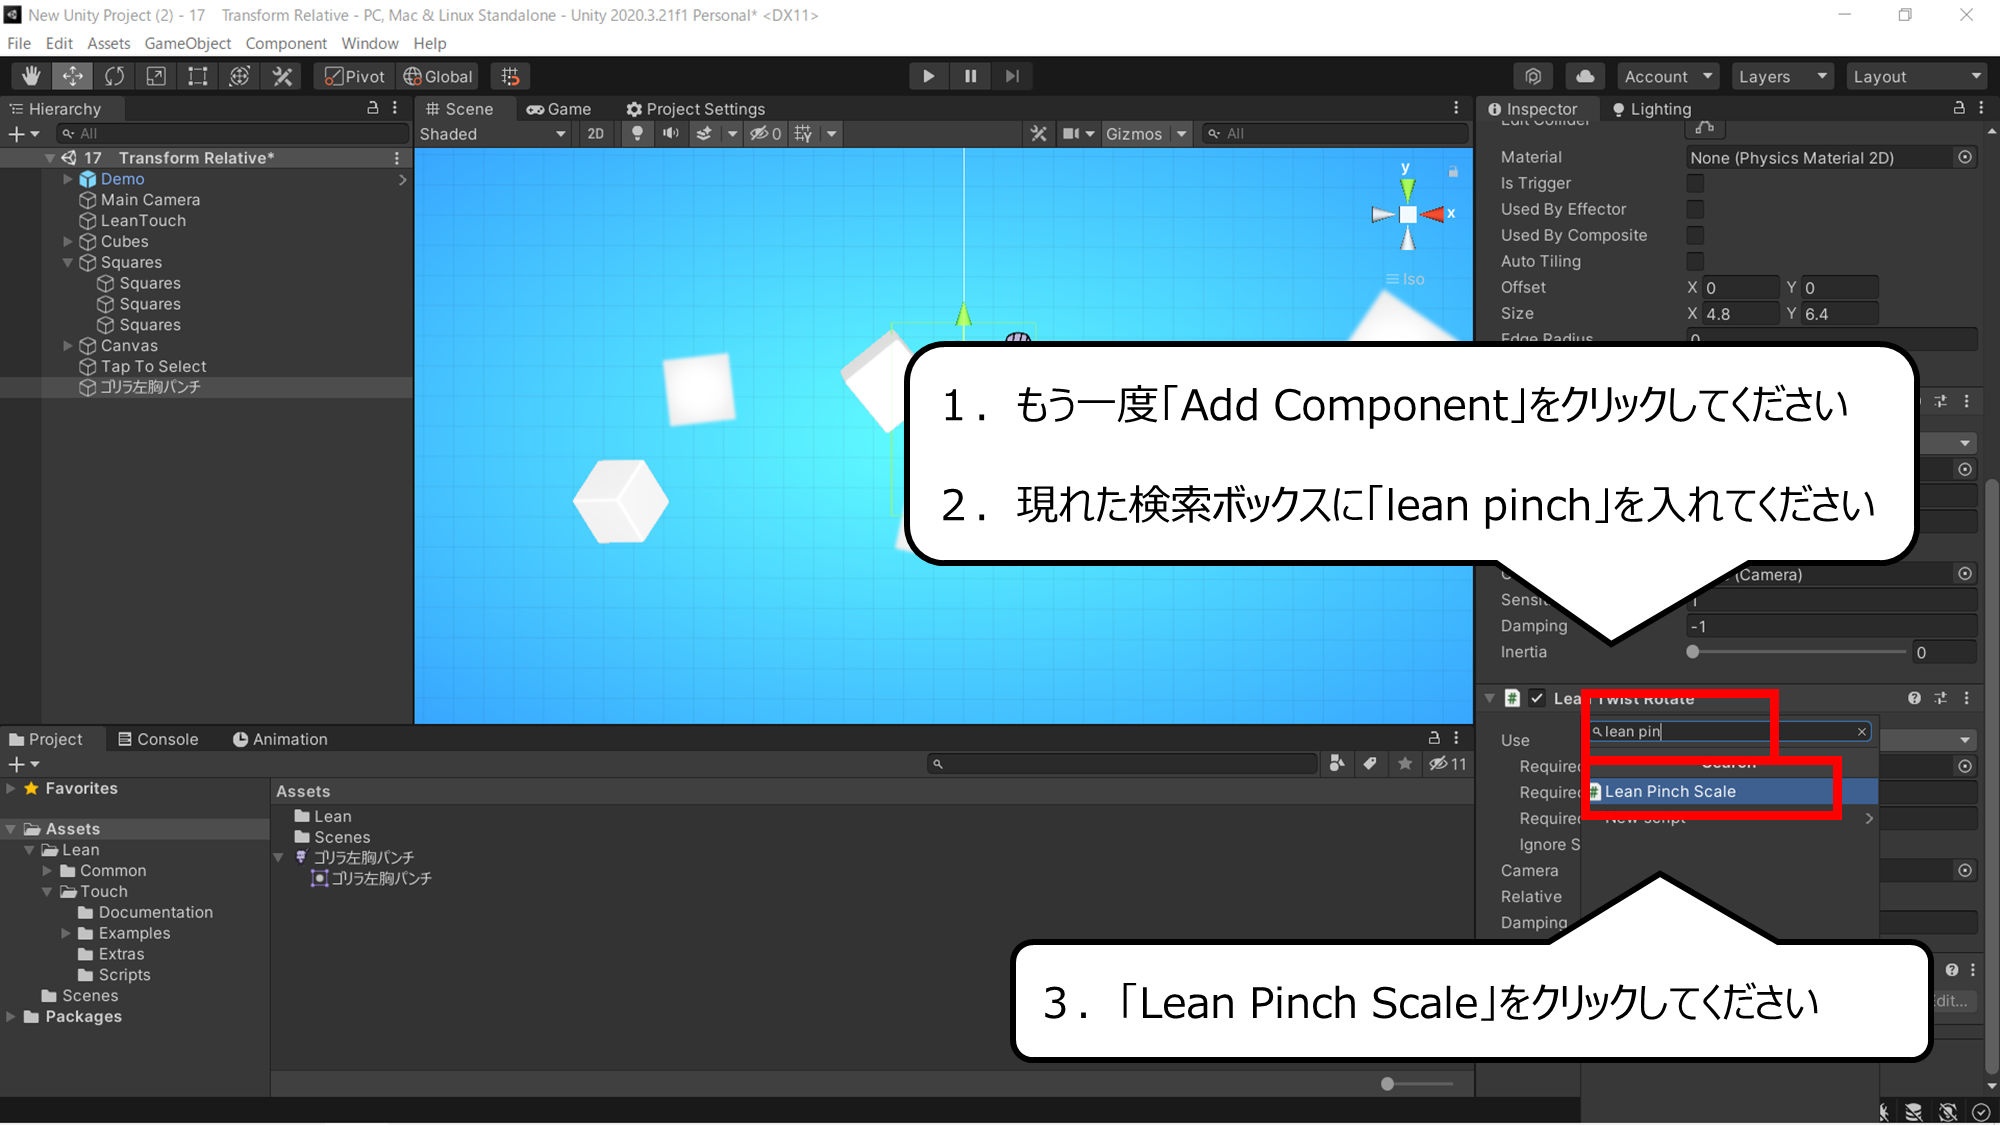2000x1125 pixels.
Task: Select the Move tool
Action: click(73, 76)
